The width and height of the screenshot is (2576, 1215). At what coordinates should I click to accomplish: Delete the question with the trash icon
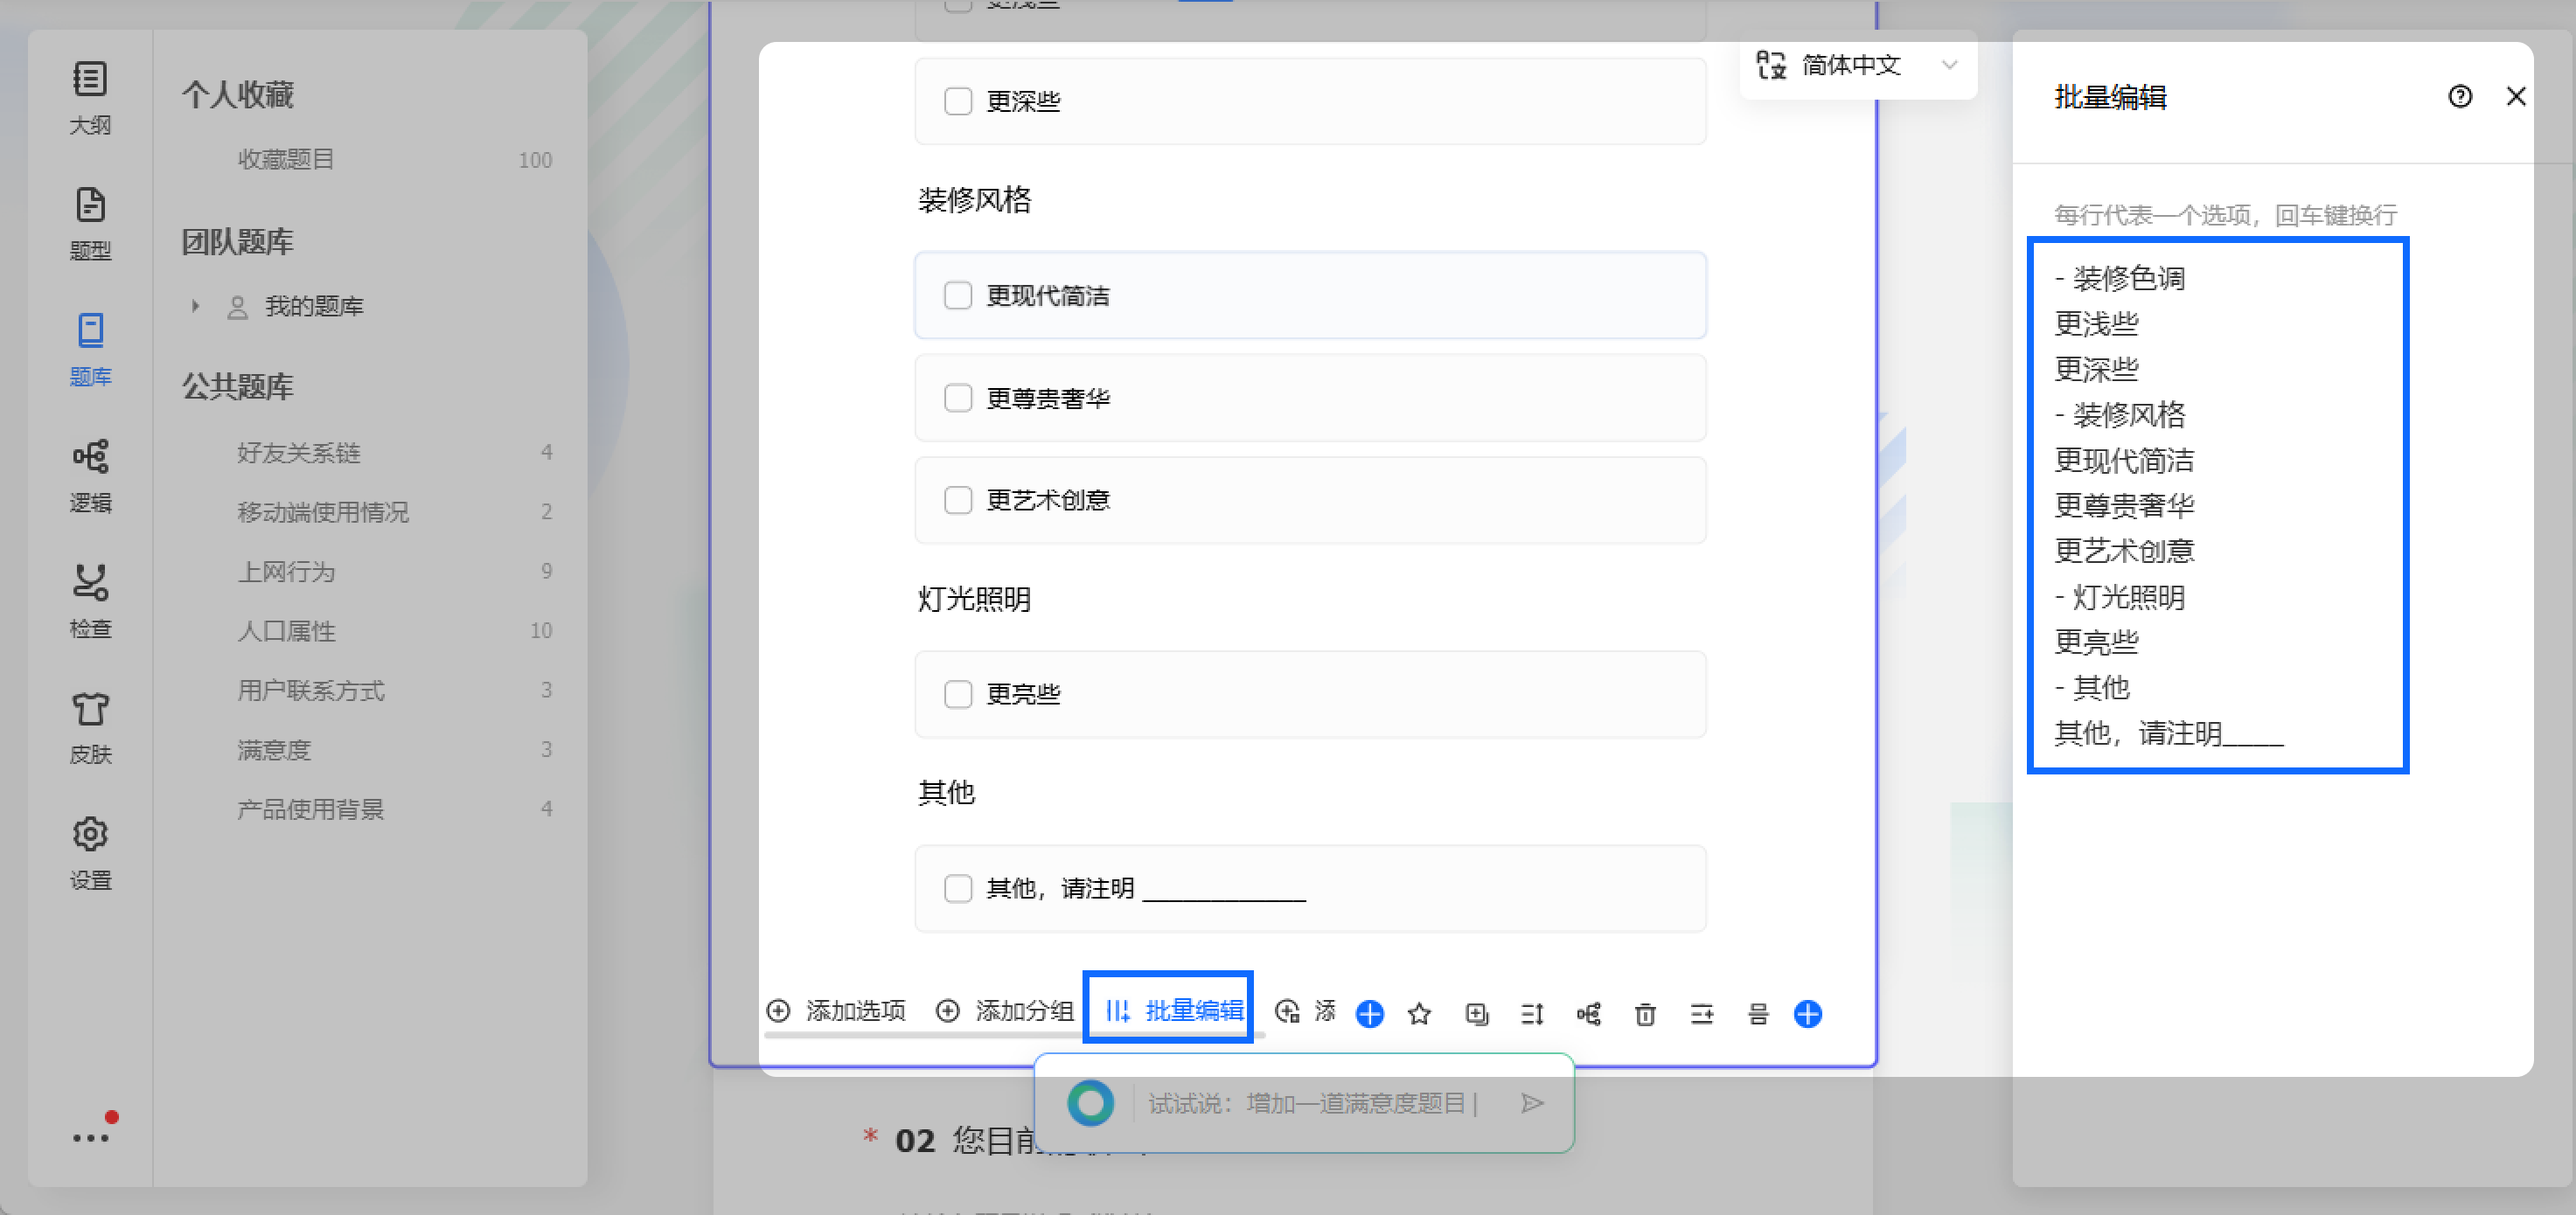click(x=1645, y=1014)
